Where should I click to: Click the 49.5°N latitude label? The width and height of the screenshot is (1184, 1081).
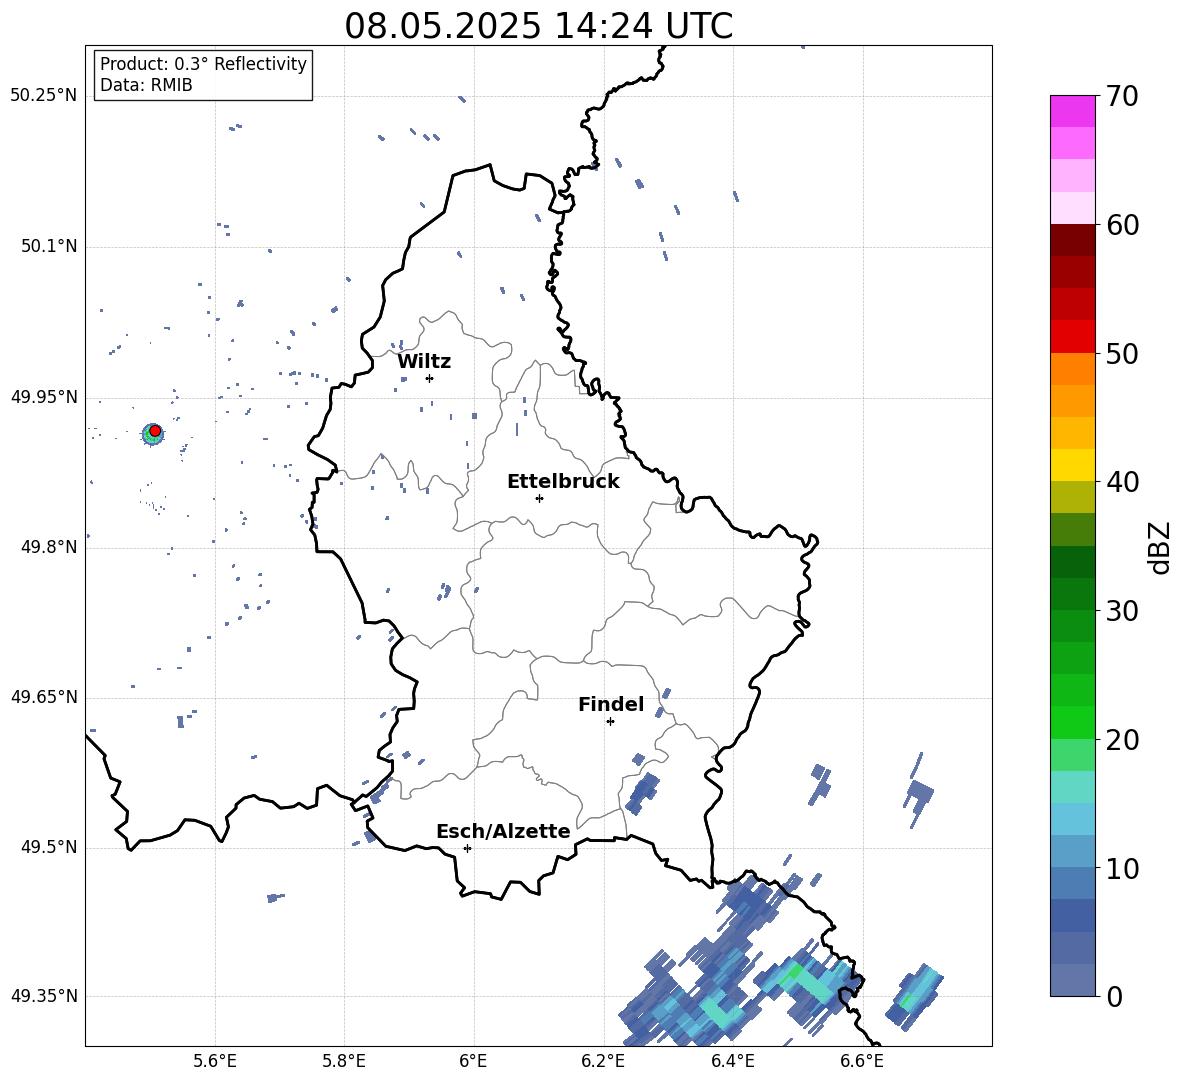pos(49,847)
